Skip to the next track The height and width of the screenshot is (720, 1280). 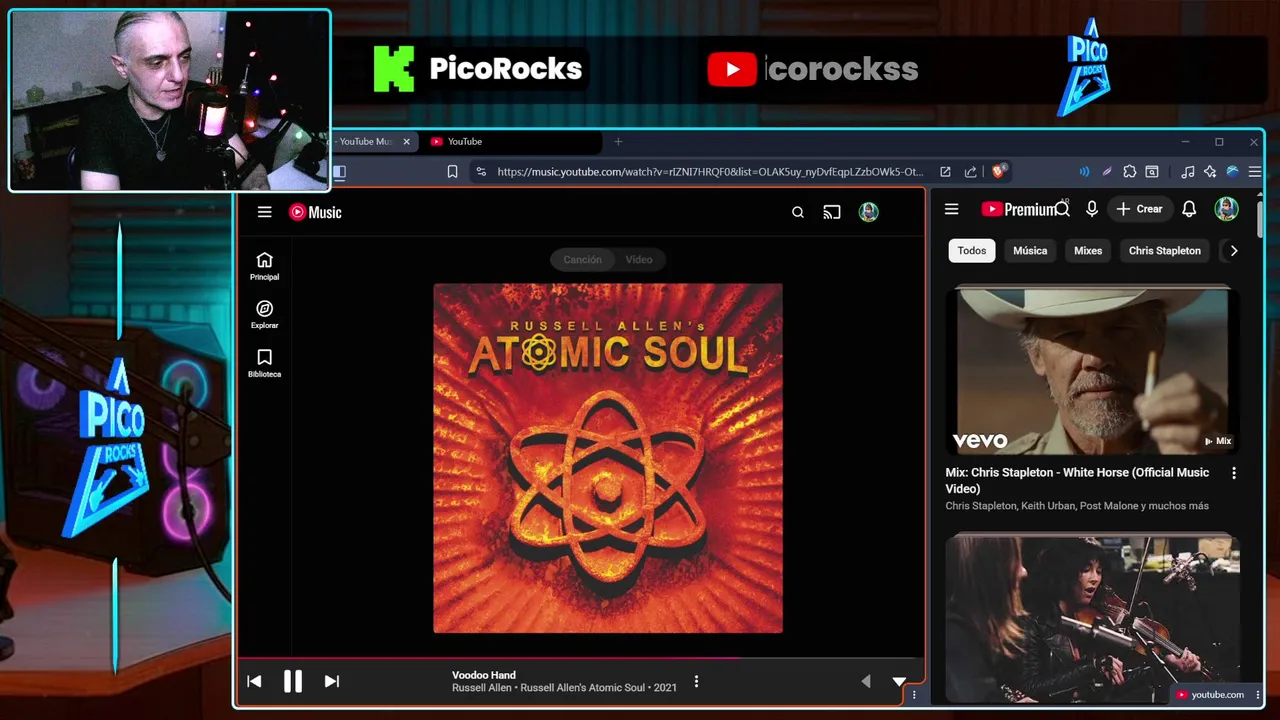pos(332,681)
